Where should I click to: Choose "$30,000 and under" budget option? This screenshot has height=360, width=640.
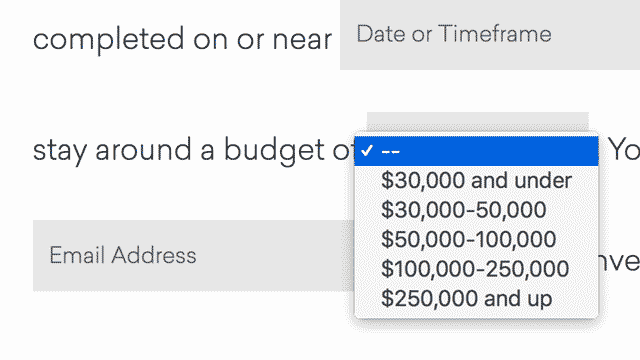[476, 180]
